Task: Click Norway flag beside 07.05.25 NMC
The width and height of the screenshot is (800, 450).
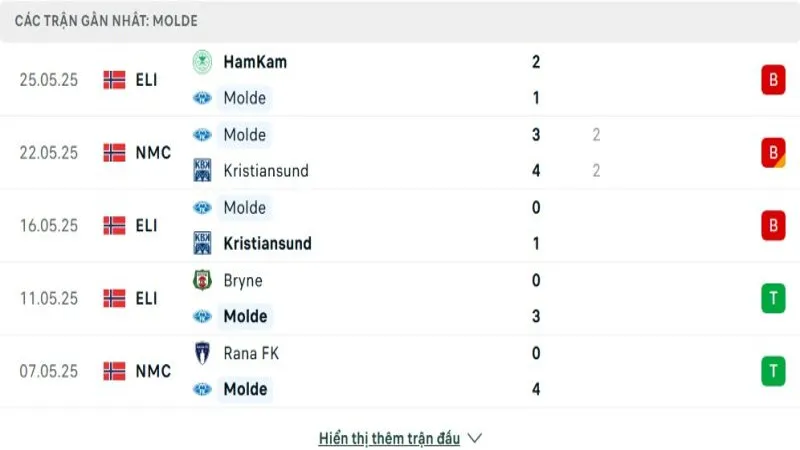Action: (x=114, y=371)
